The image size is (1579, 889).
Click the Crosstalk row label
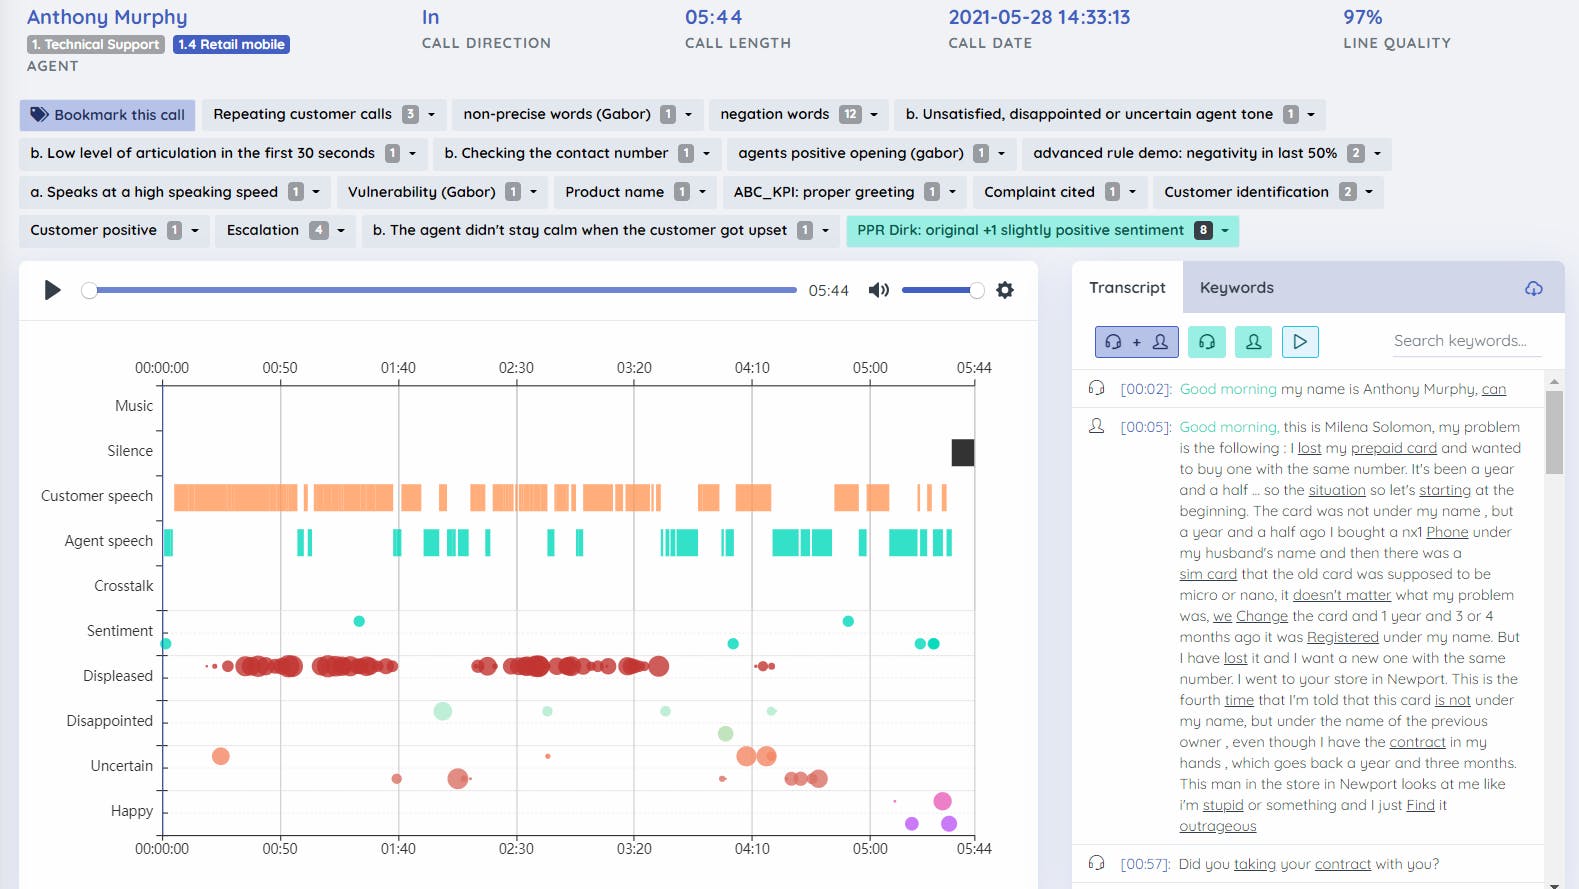click(x=124, y=586)
